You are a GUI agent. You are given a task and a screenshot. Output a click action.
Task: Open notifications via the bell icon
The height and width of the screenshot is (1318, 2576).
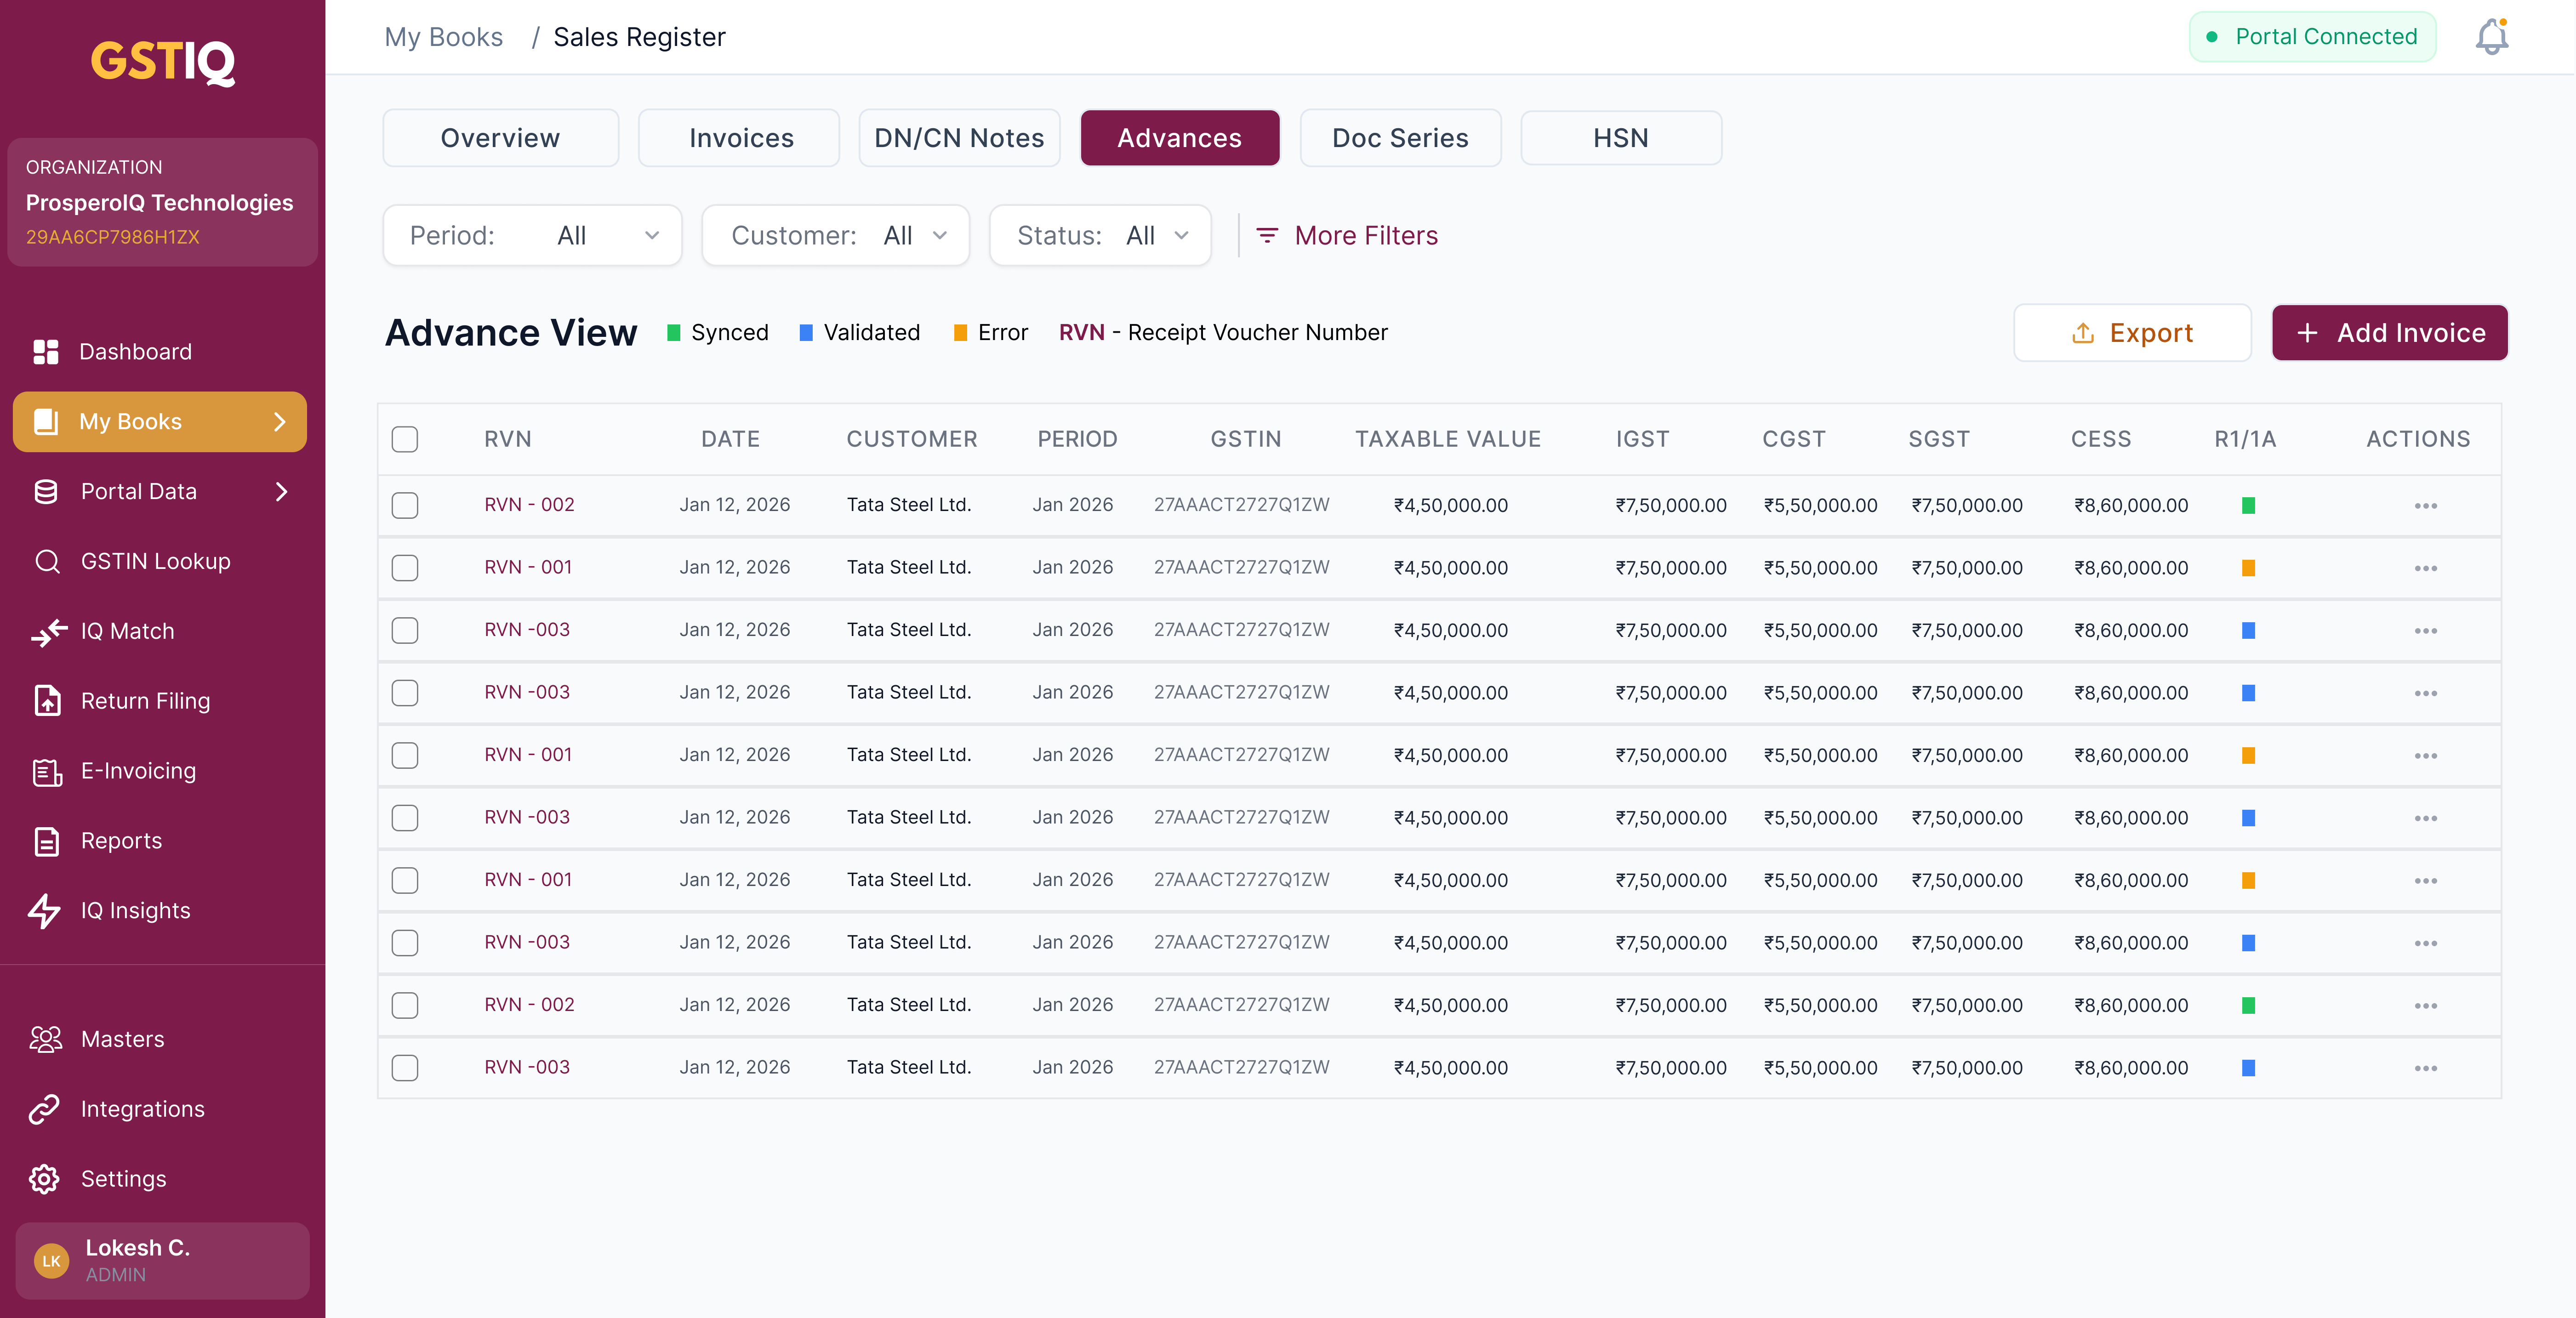tap(2492, 37)
